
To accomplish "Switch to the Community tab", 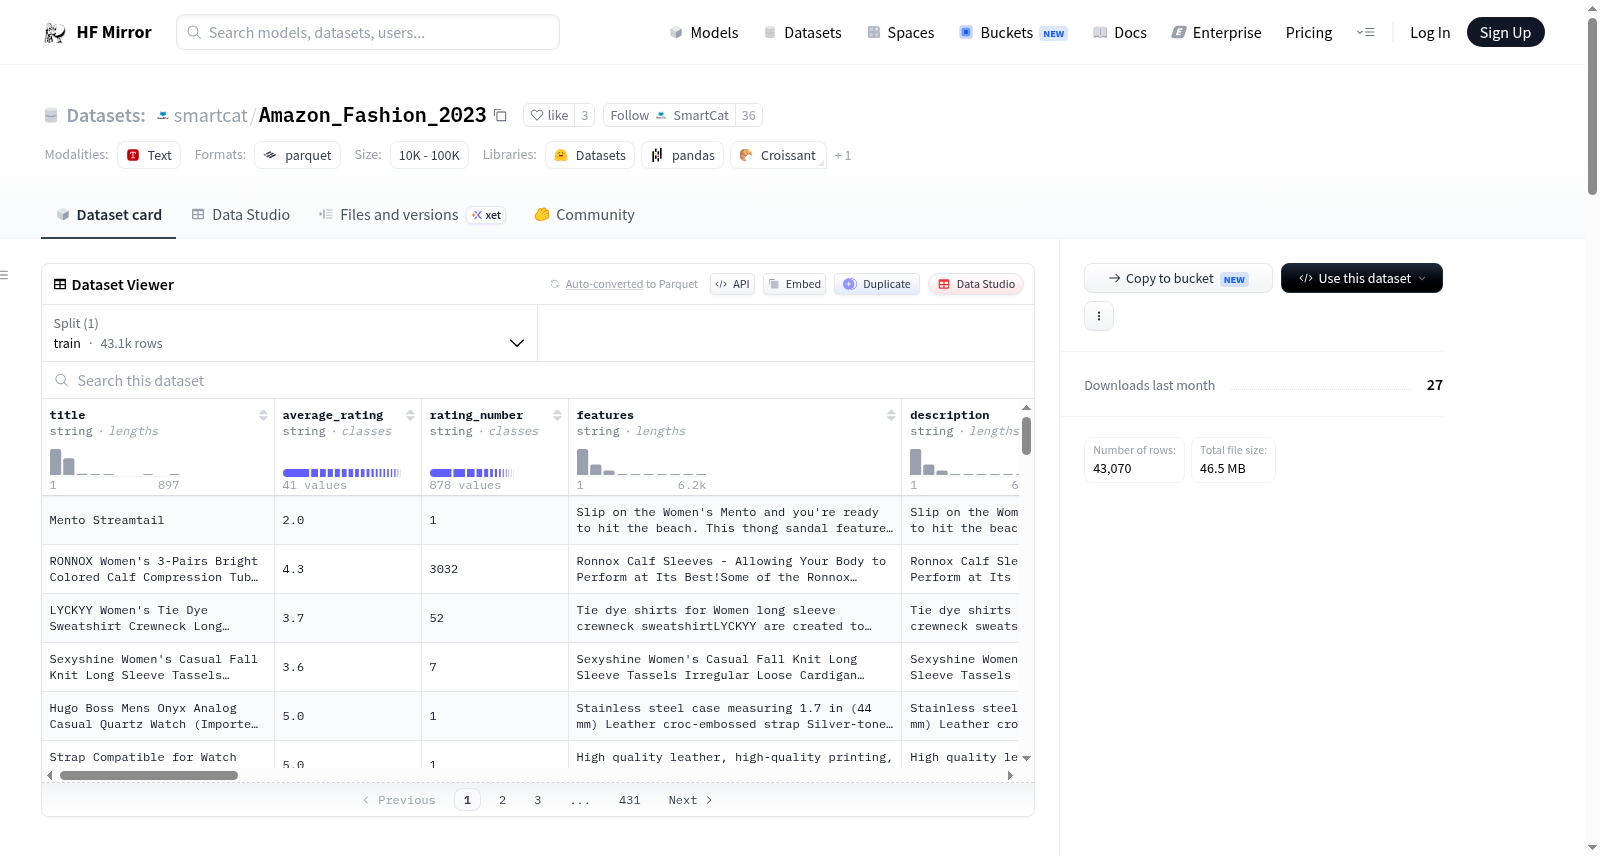I will pos(585,215).
